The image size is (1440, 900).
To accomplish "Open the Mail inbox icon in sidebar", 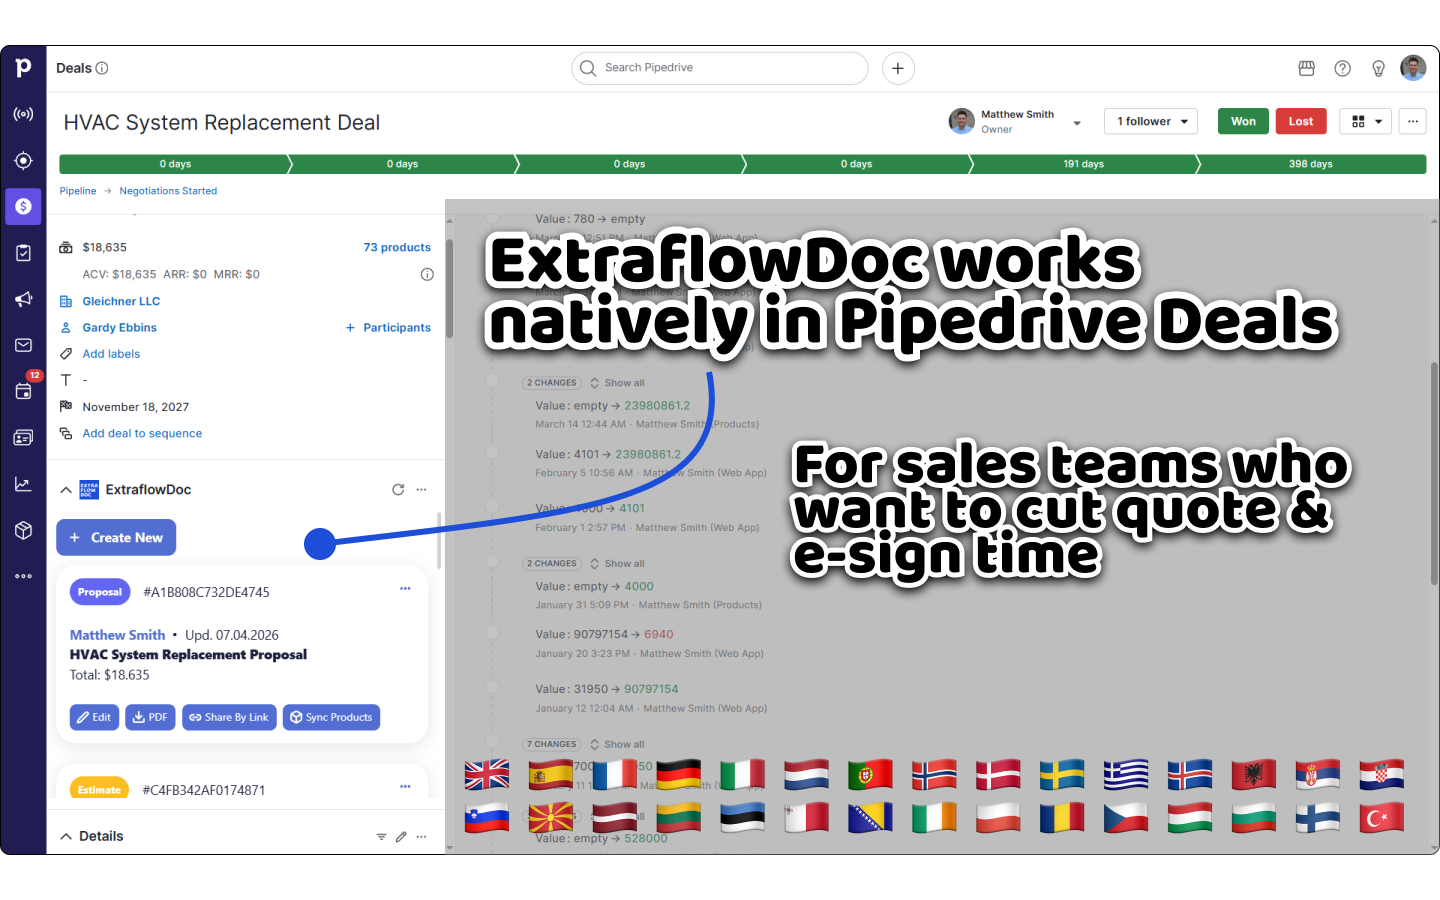I will (x=23, y=345).
